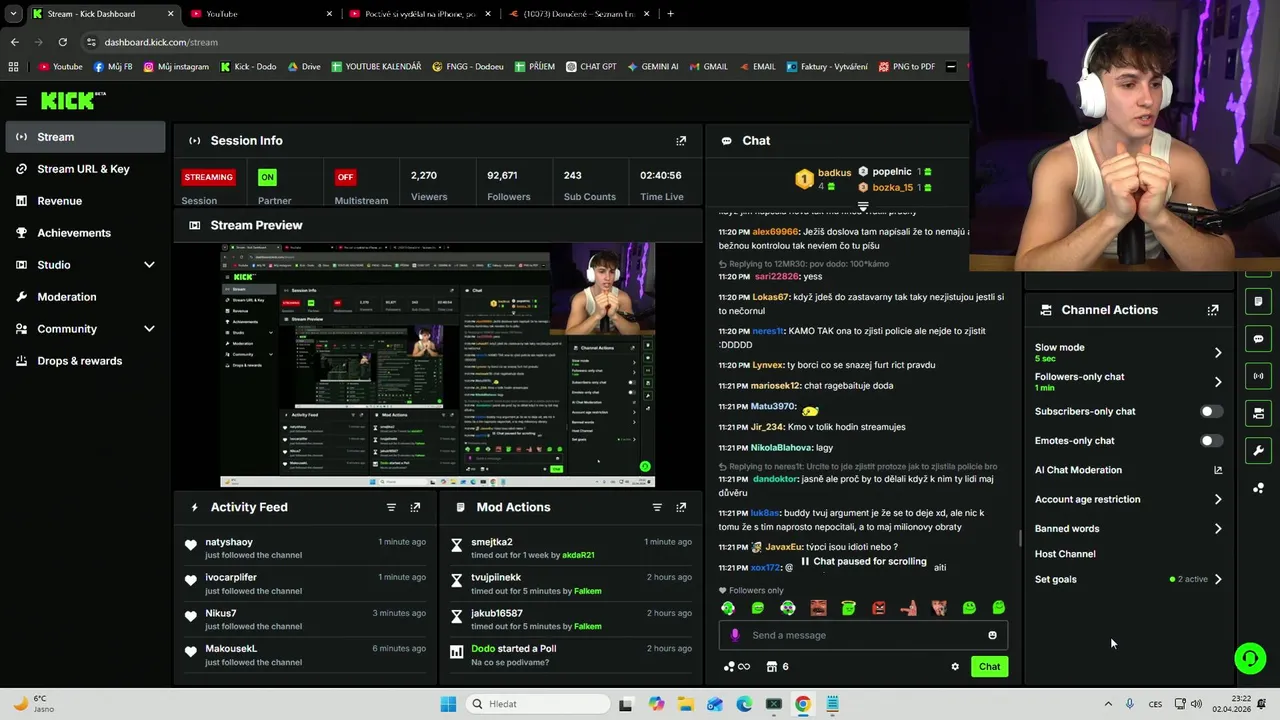Viewport: 1280px width, 720px height.
Task: Open the Mod Actions filter icon
Action: [x=657, y=507]
